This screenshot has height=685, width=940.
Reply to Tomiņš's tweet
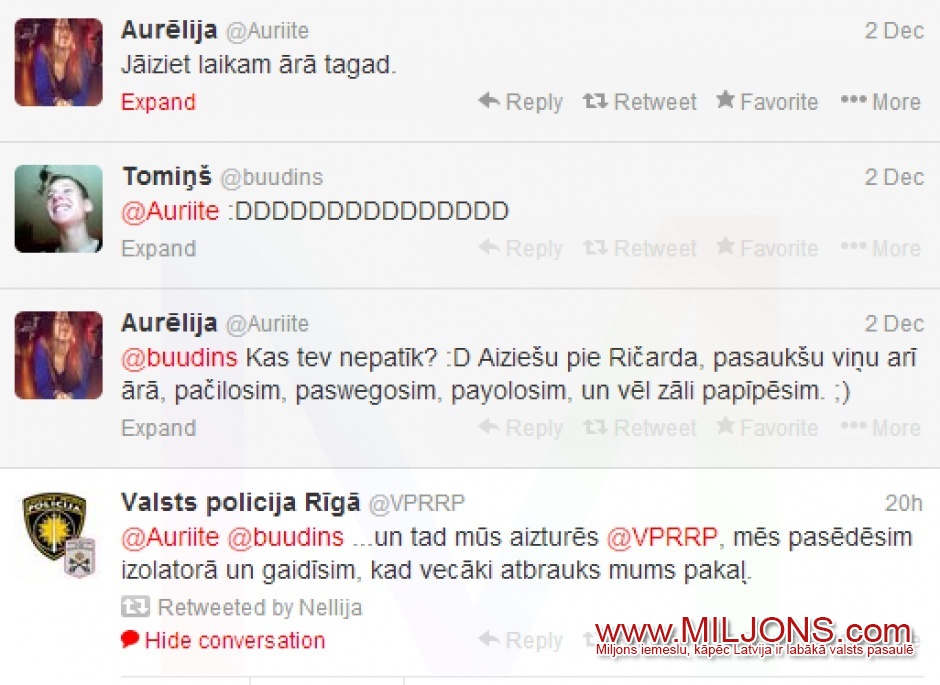521,248
